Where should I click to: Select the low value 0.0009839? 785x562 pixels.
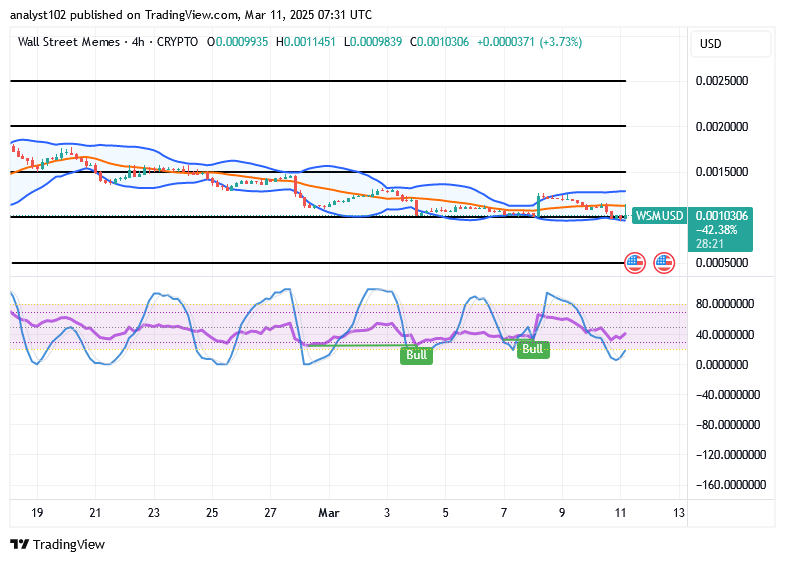[x=375, y=42]
